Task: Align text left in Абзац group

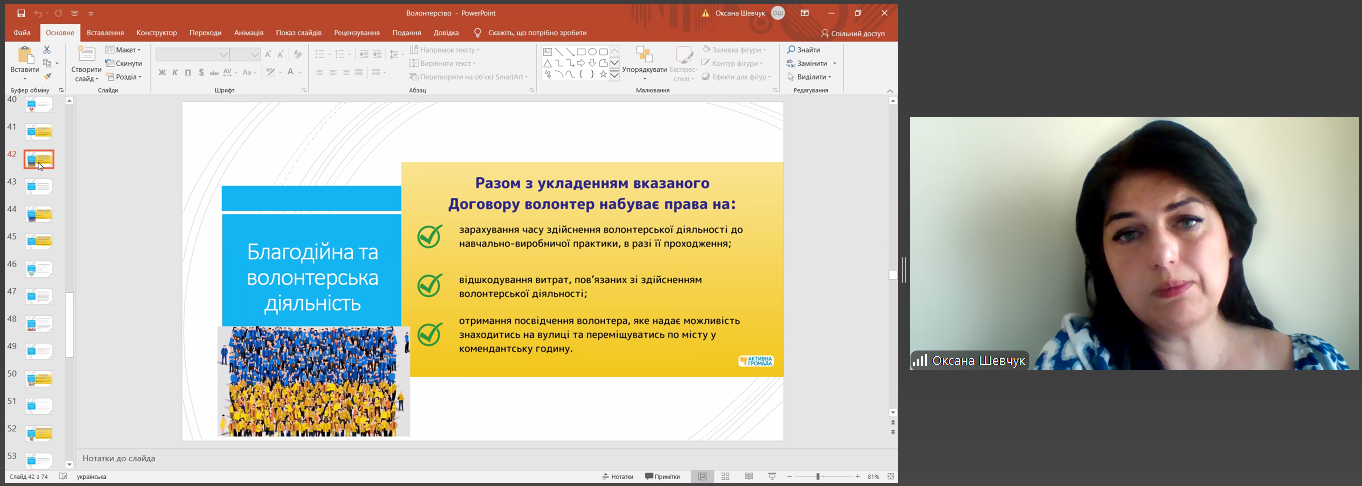Action: (x=320, y=72)
